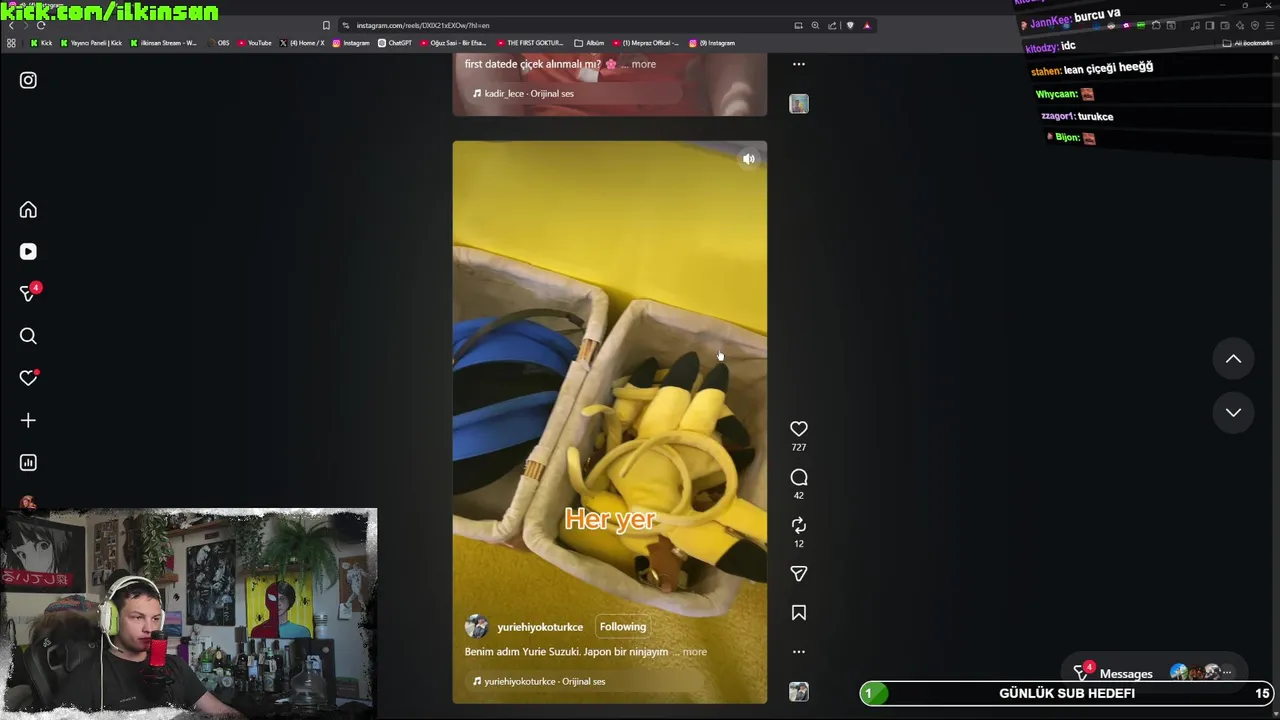Open Instagram logo home link in sidebar
Viewport: 1280px width, 720px height.
(28, 80)
